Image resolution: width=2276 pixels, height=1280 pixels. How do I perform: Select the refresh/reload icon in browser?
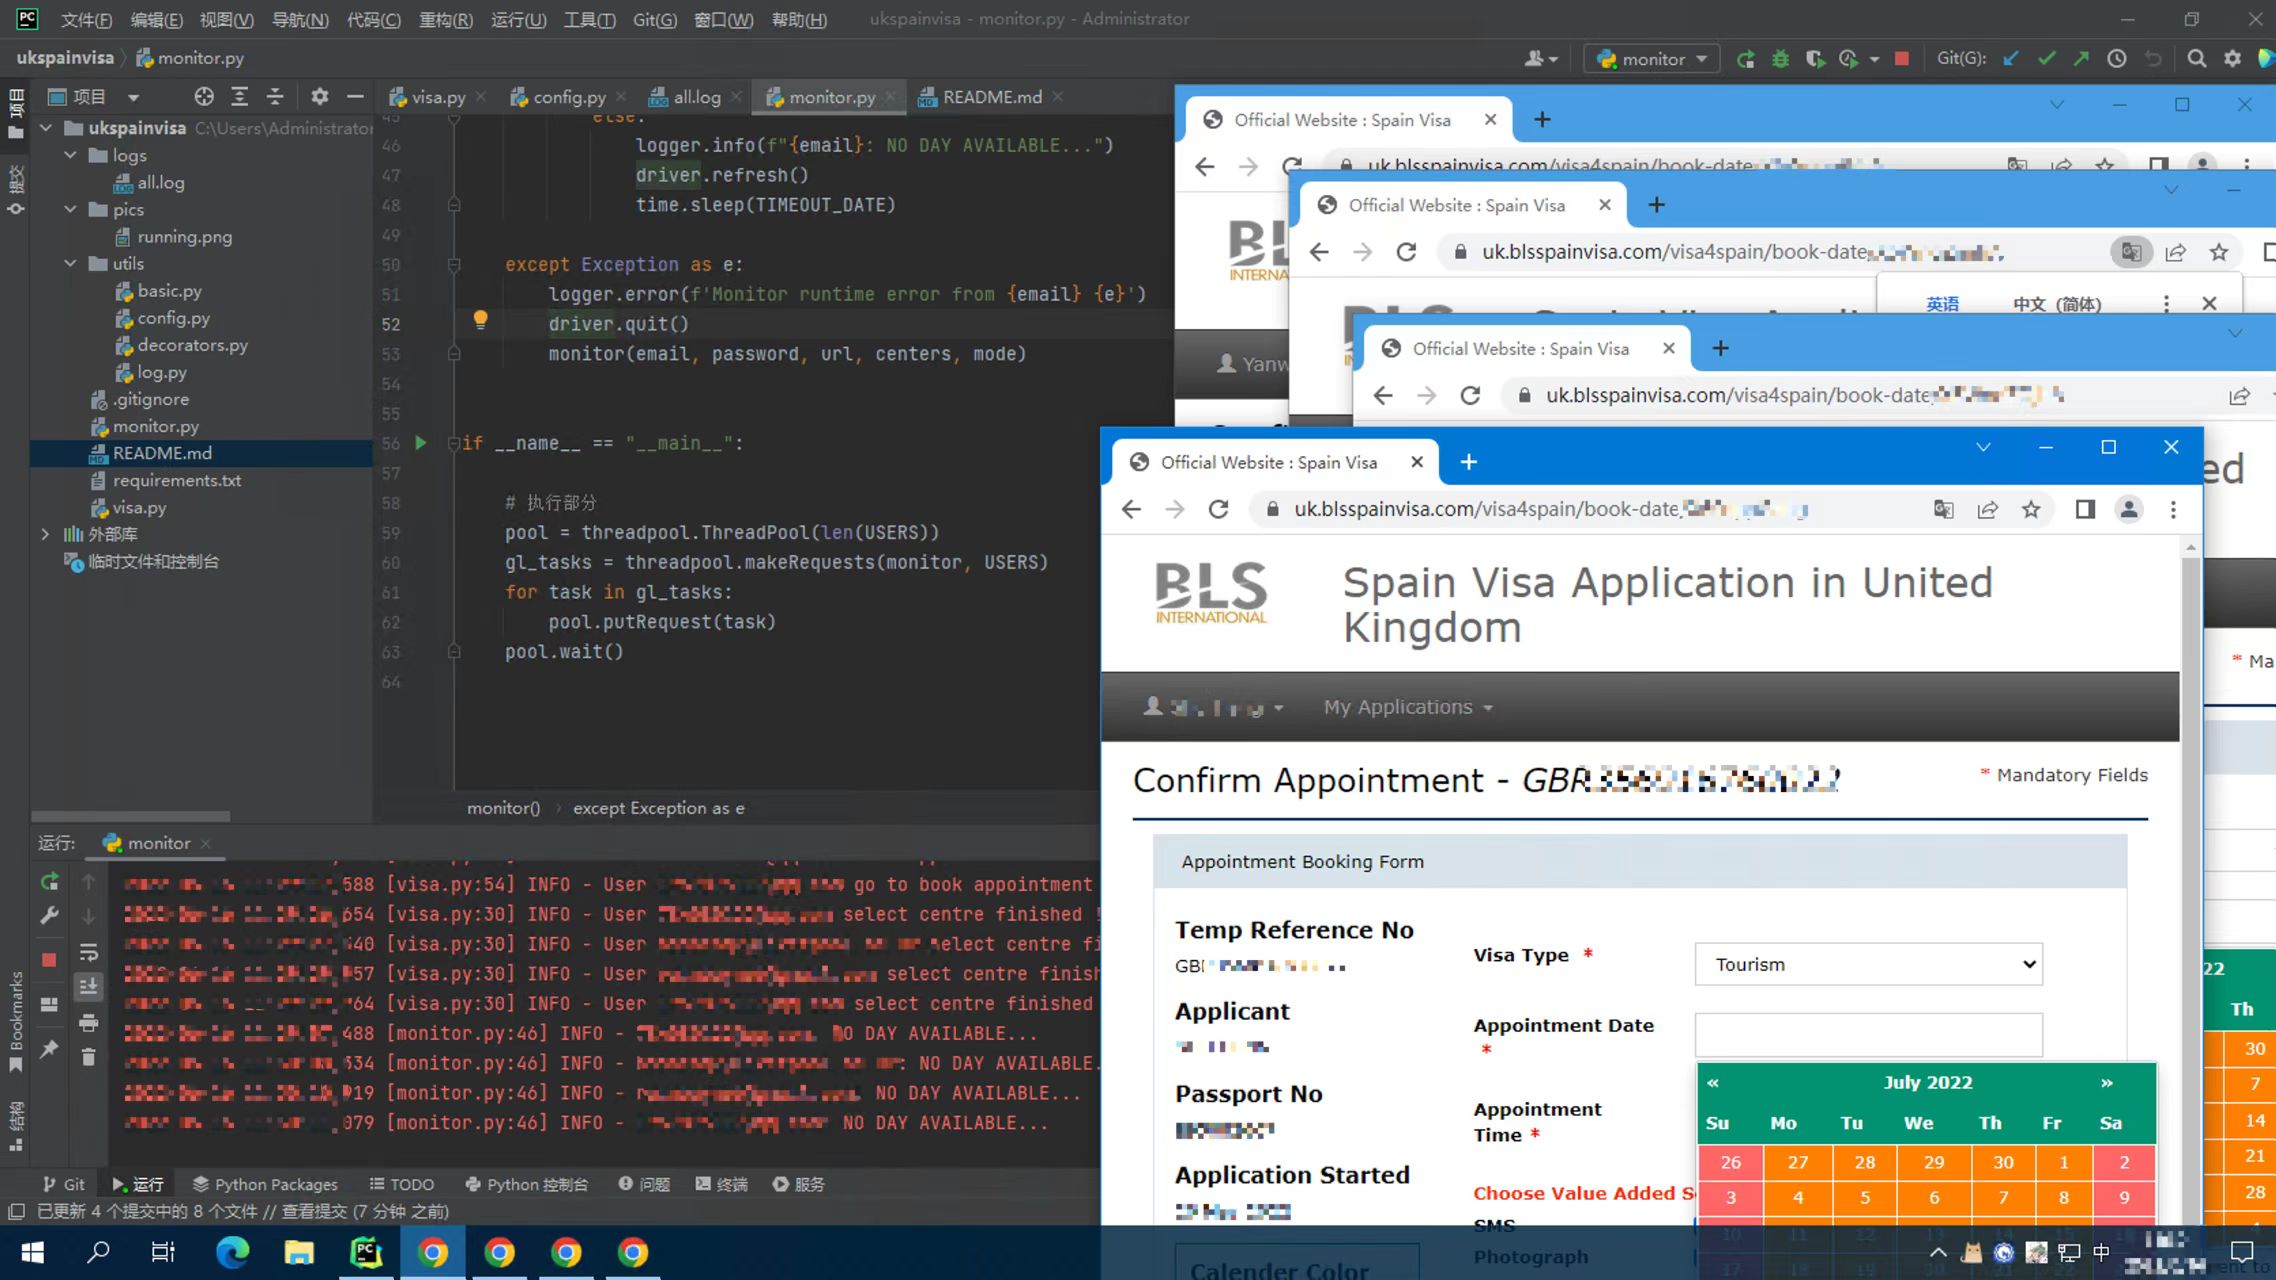1218,508
